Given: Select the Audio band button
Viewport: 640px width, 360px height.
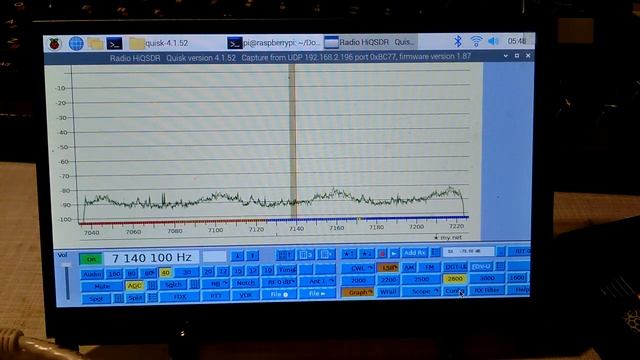Looking at the screenshot, I should pyautogui.click(x=92, y=274).
